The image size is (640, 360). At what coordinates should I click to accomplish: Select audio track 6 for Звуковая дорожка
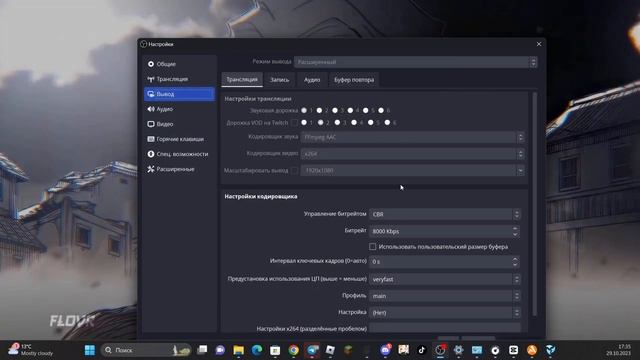click(381, 111)
